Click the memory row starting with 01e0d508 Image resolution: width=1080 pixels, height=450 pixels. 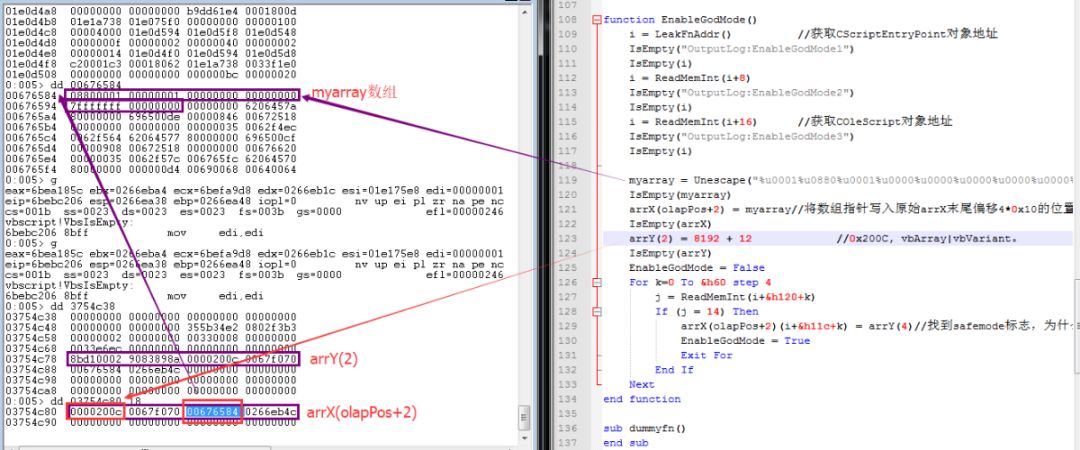151,75
